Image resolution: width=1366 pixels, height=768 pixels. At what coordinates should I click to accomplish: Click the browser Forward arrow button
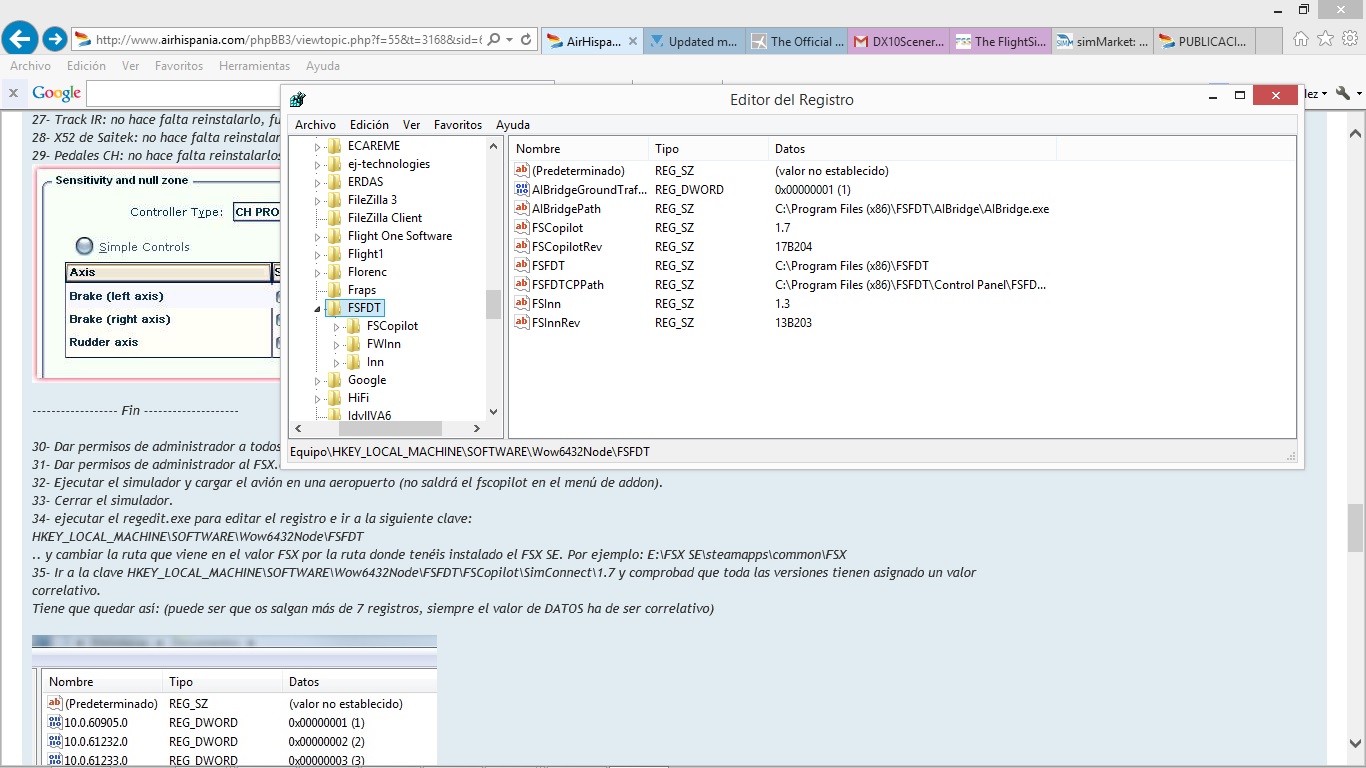click(x=55, y=40)
